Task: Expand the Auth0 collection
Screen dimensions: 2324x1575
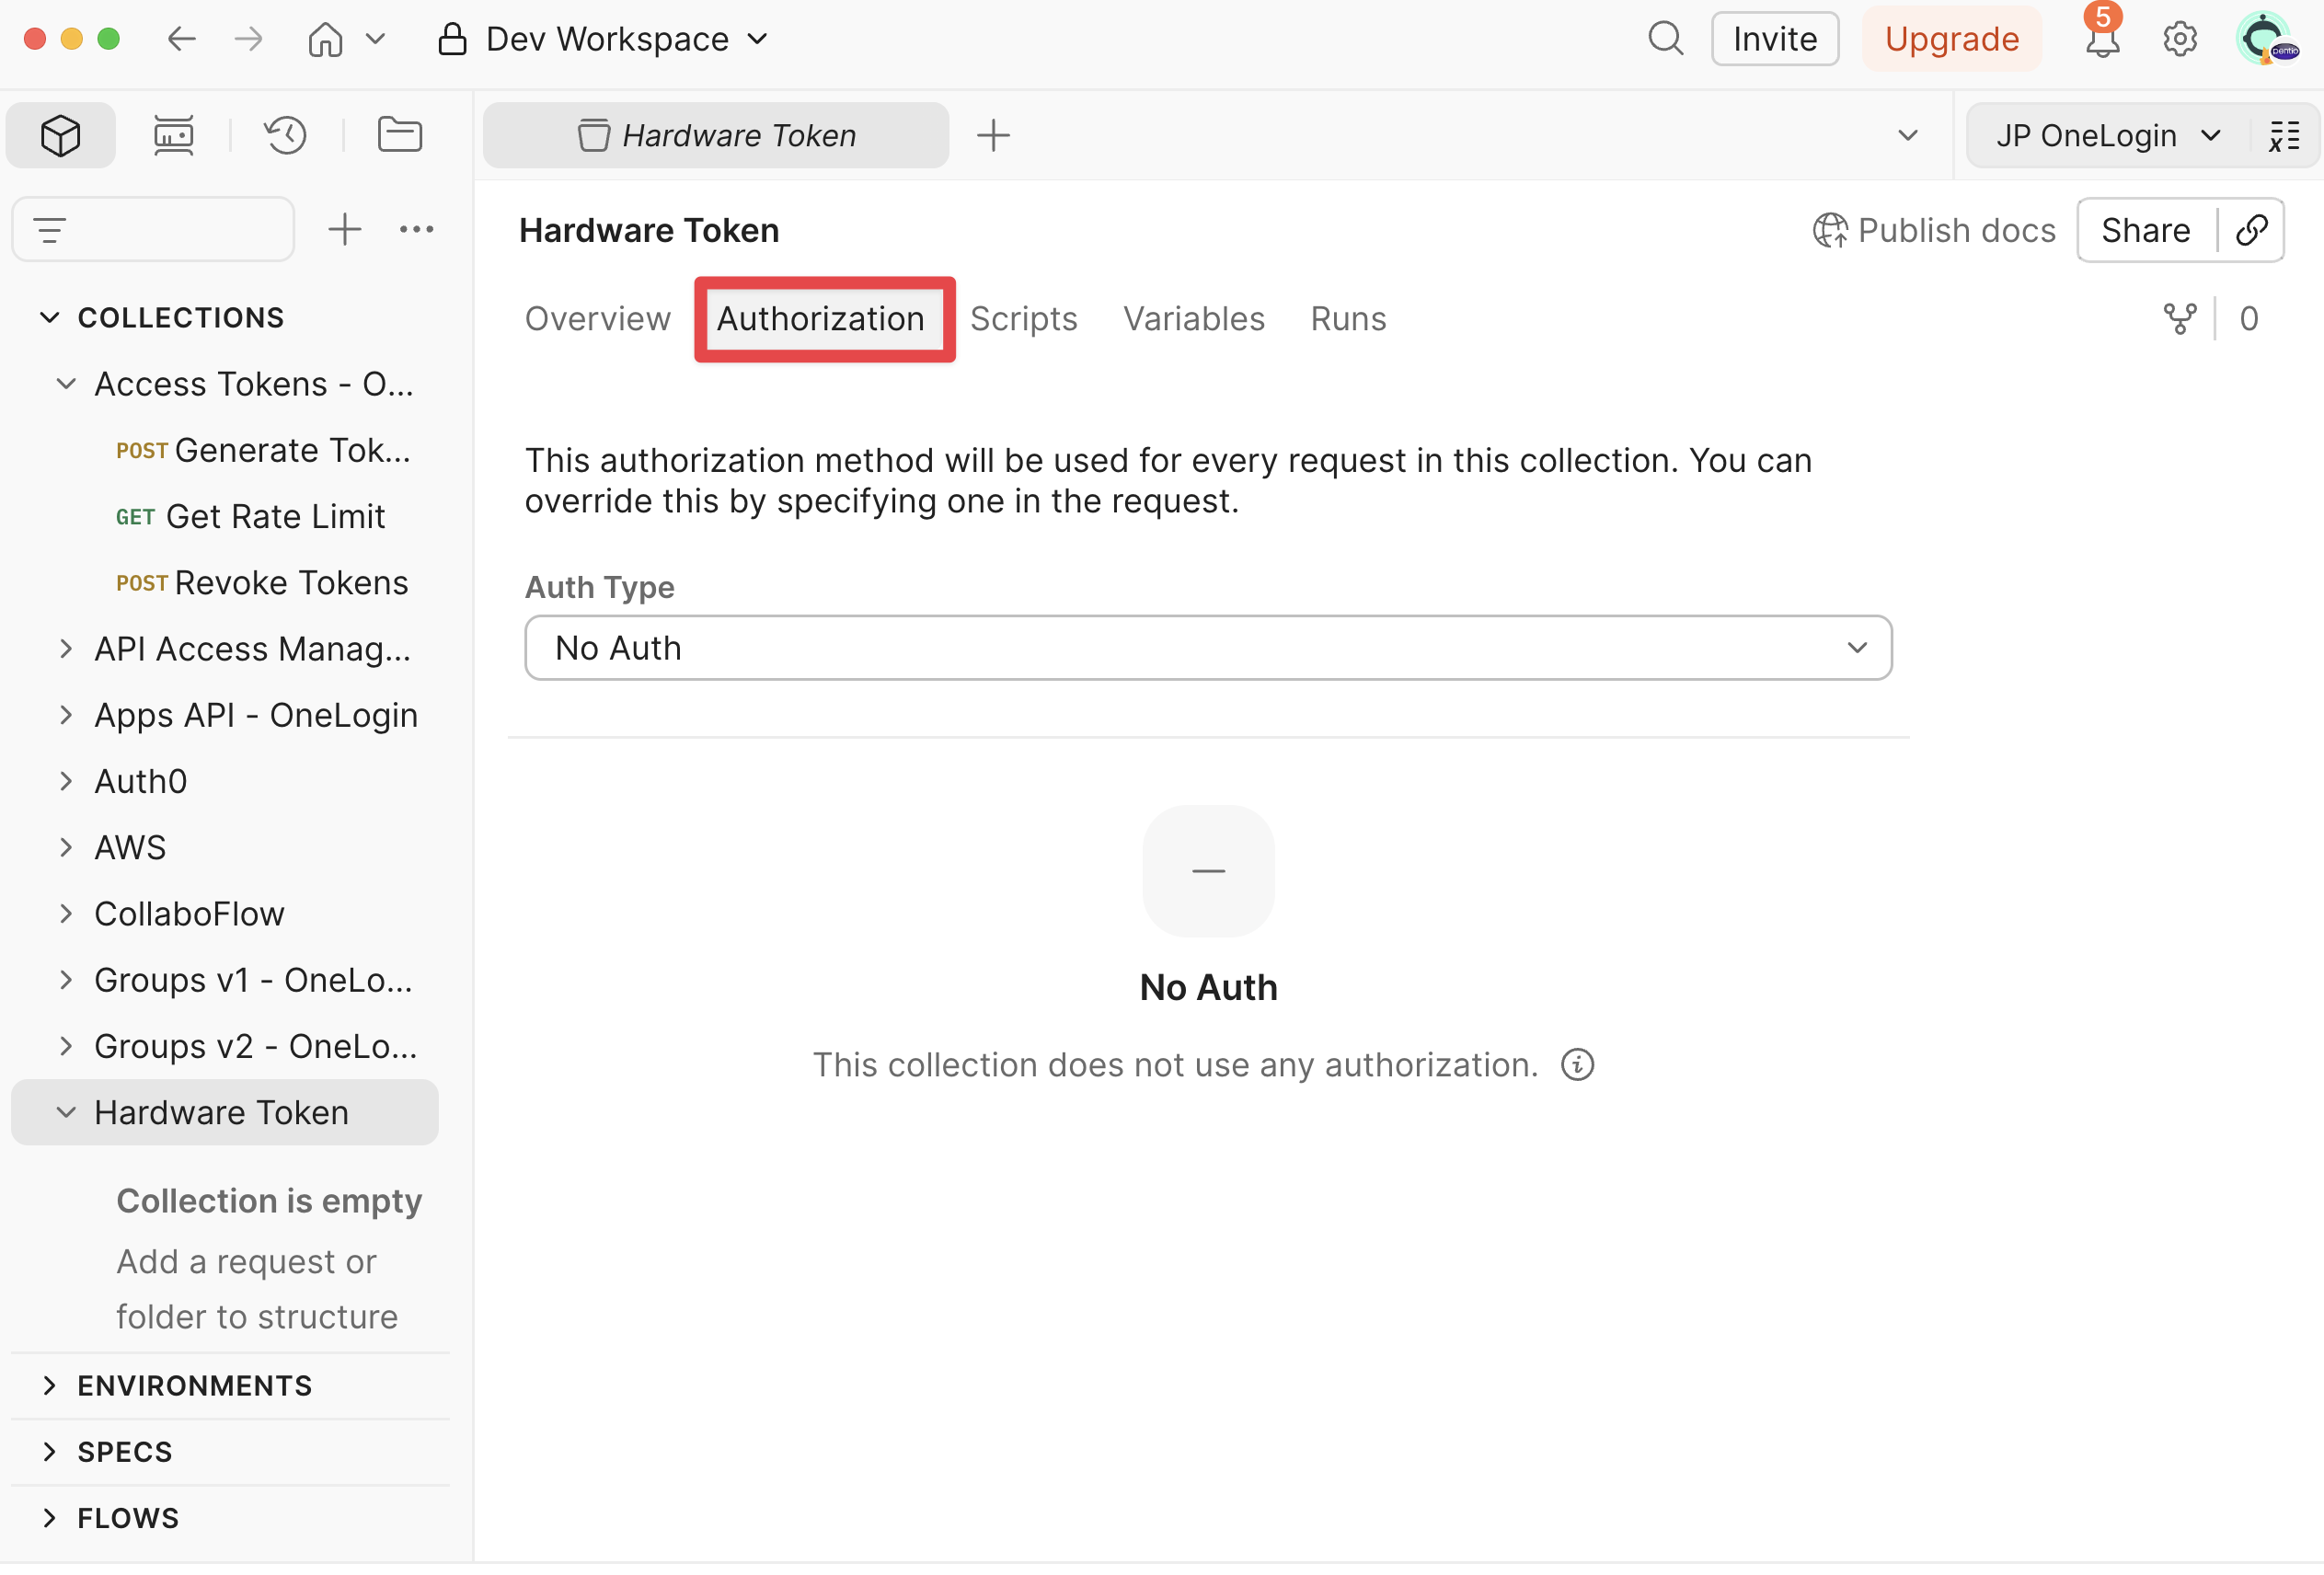Action: [66, 781]
